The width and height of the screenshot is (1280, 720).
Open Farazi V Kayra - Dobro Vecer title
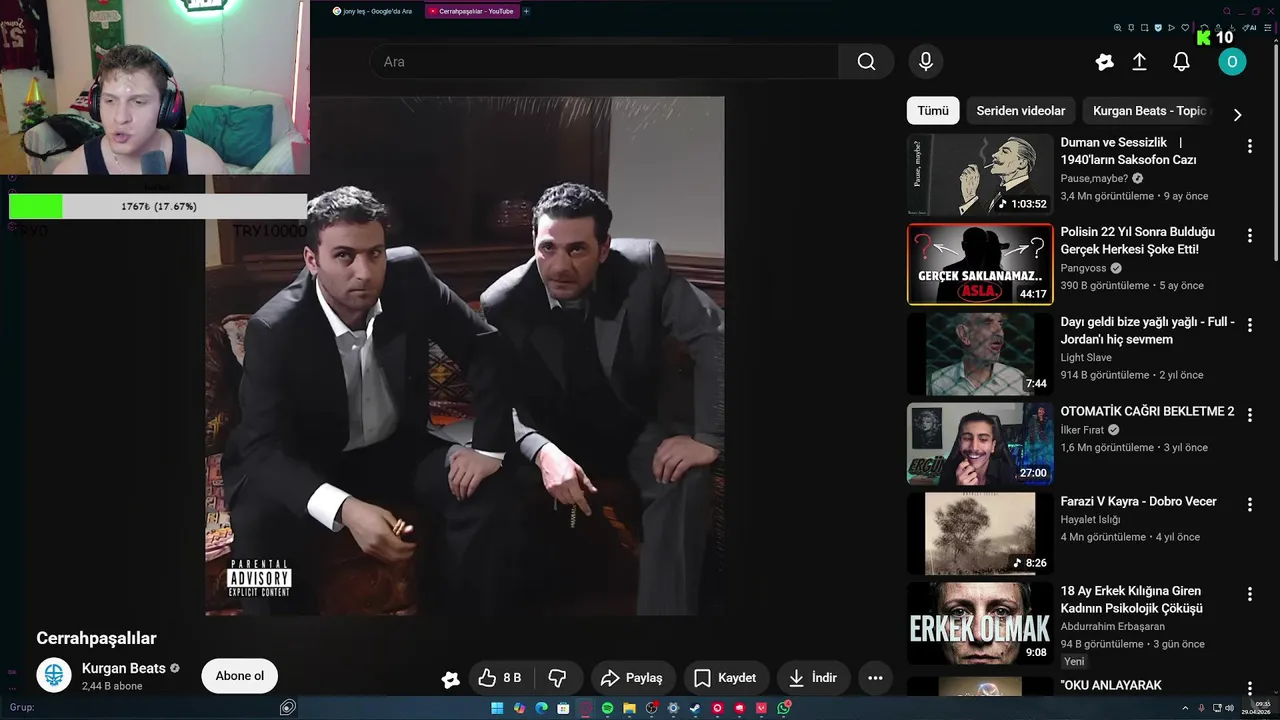1138,502
